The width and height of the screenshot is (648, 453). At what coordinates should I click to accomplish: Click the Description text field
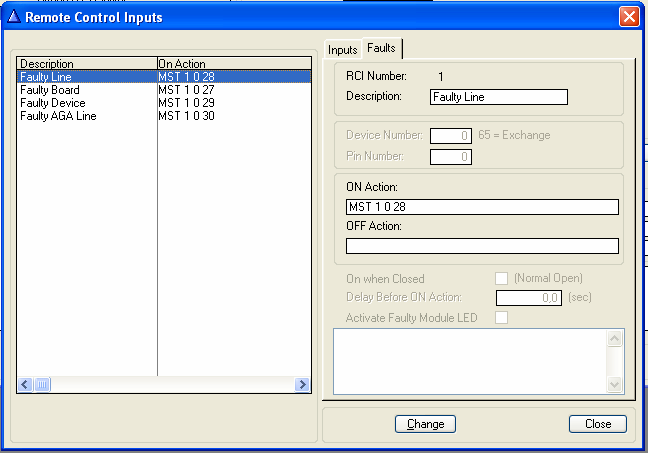pos(498,97)
